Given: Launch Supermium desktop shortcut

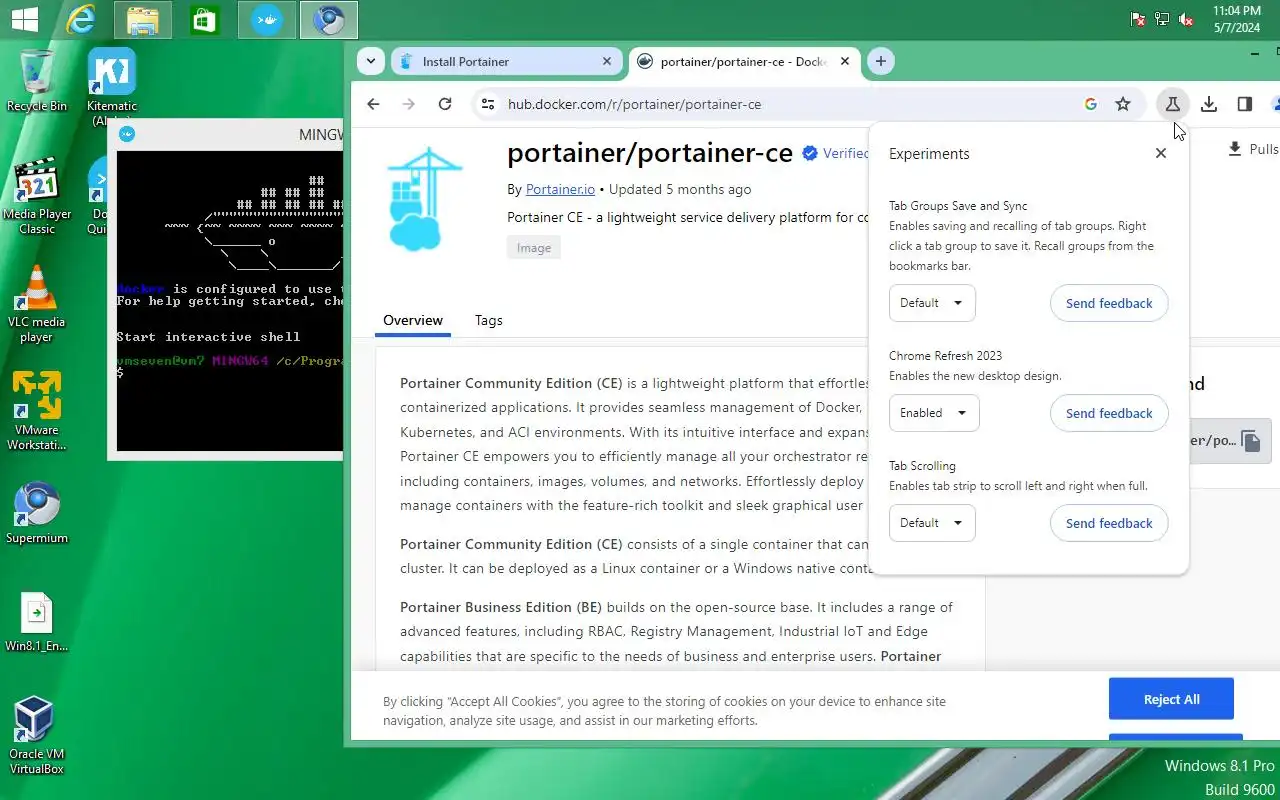Looking at the screenshot, I should point(37,514).
